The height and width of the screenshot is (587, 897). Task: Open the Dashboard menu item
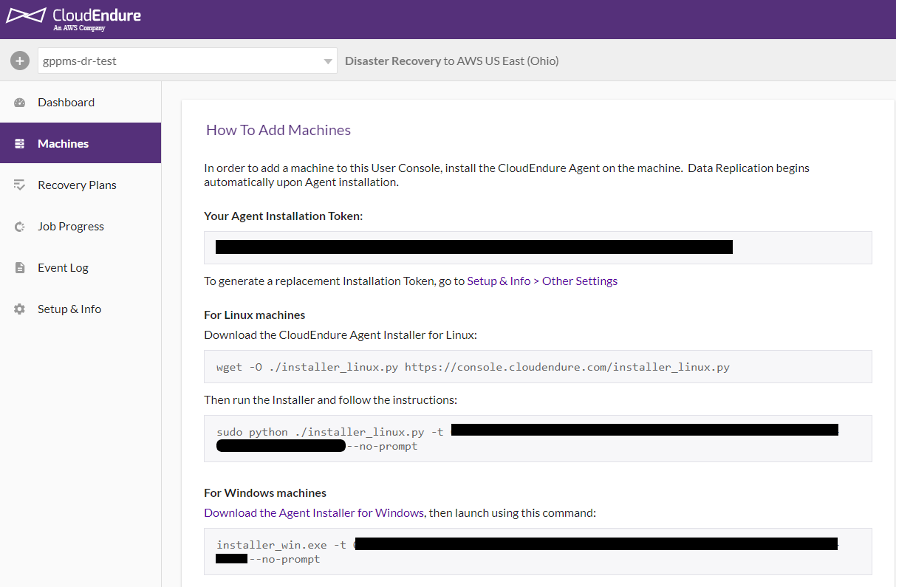80,102
